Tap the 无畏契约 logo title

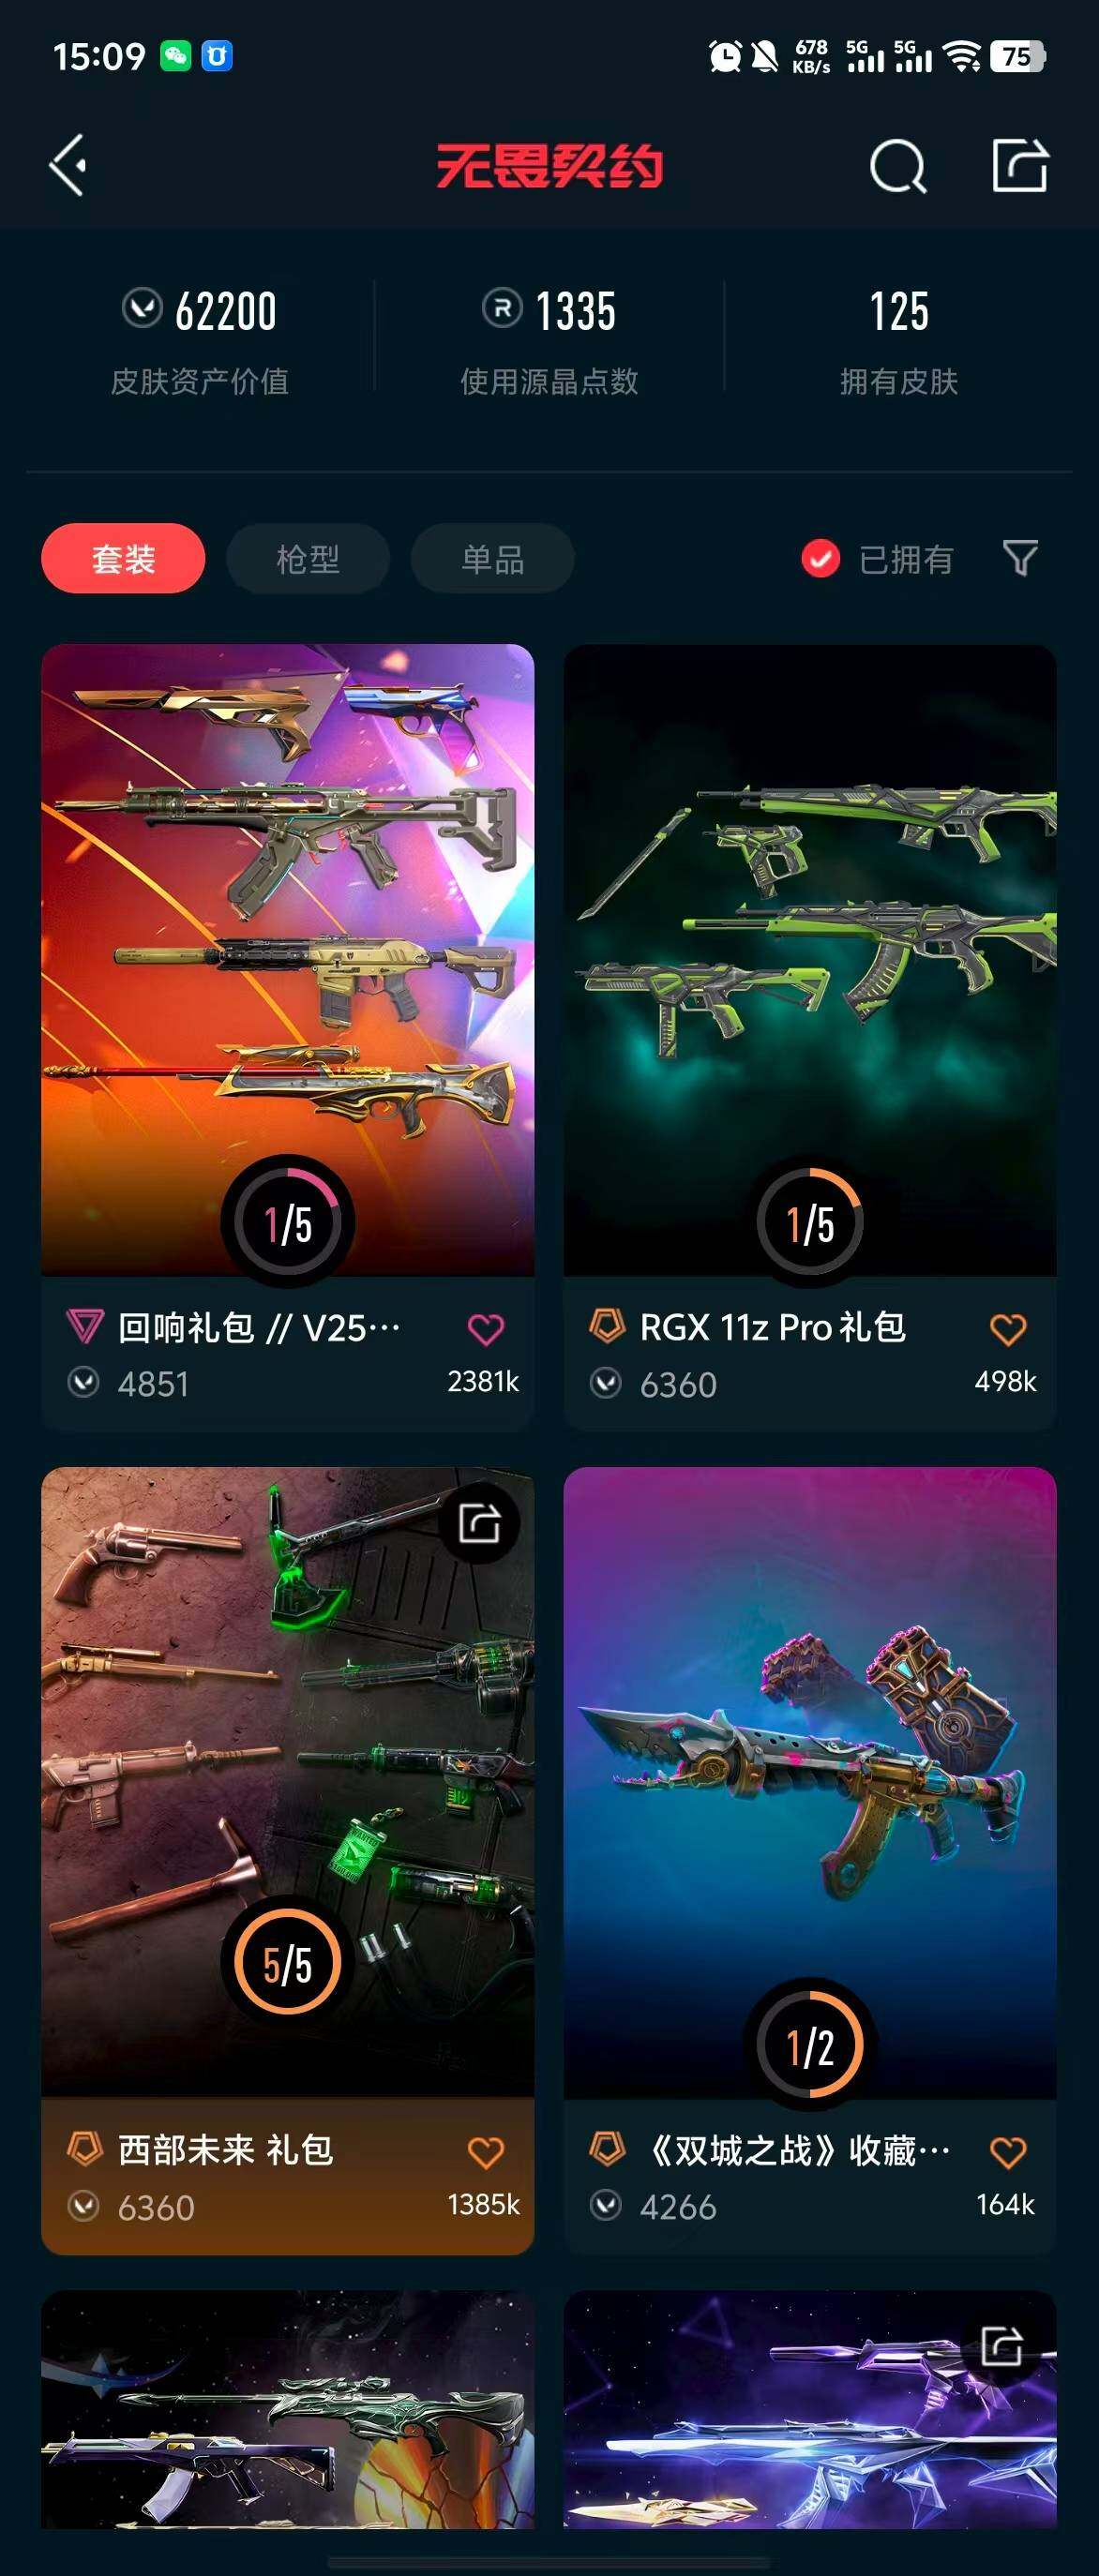pyautogui.click(x=549, y=165)
